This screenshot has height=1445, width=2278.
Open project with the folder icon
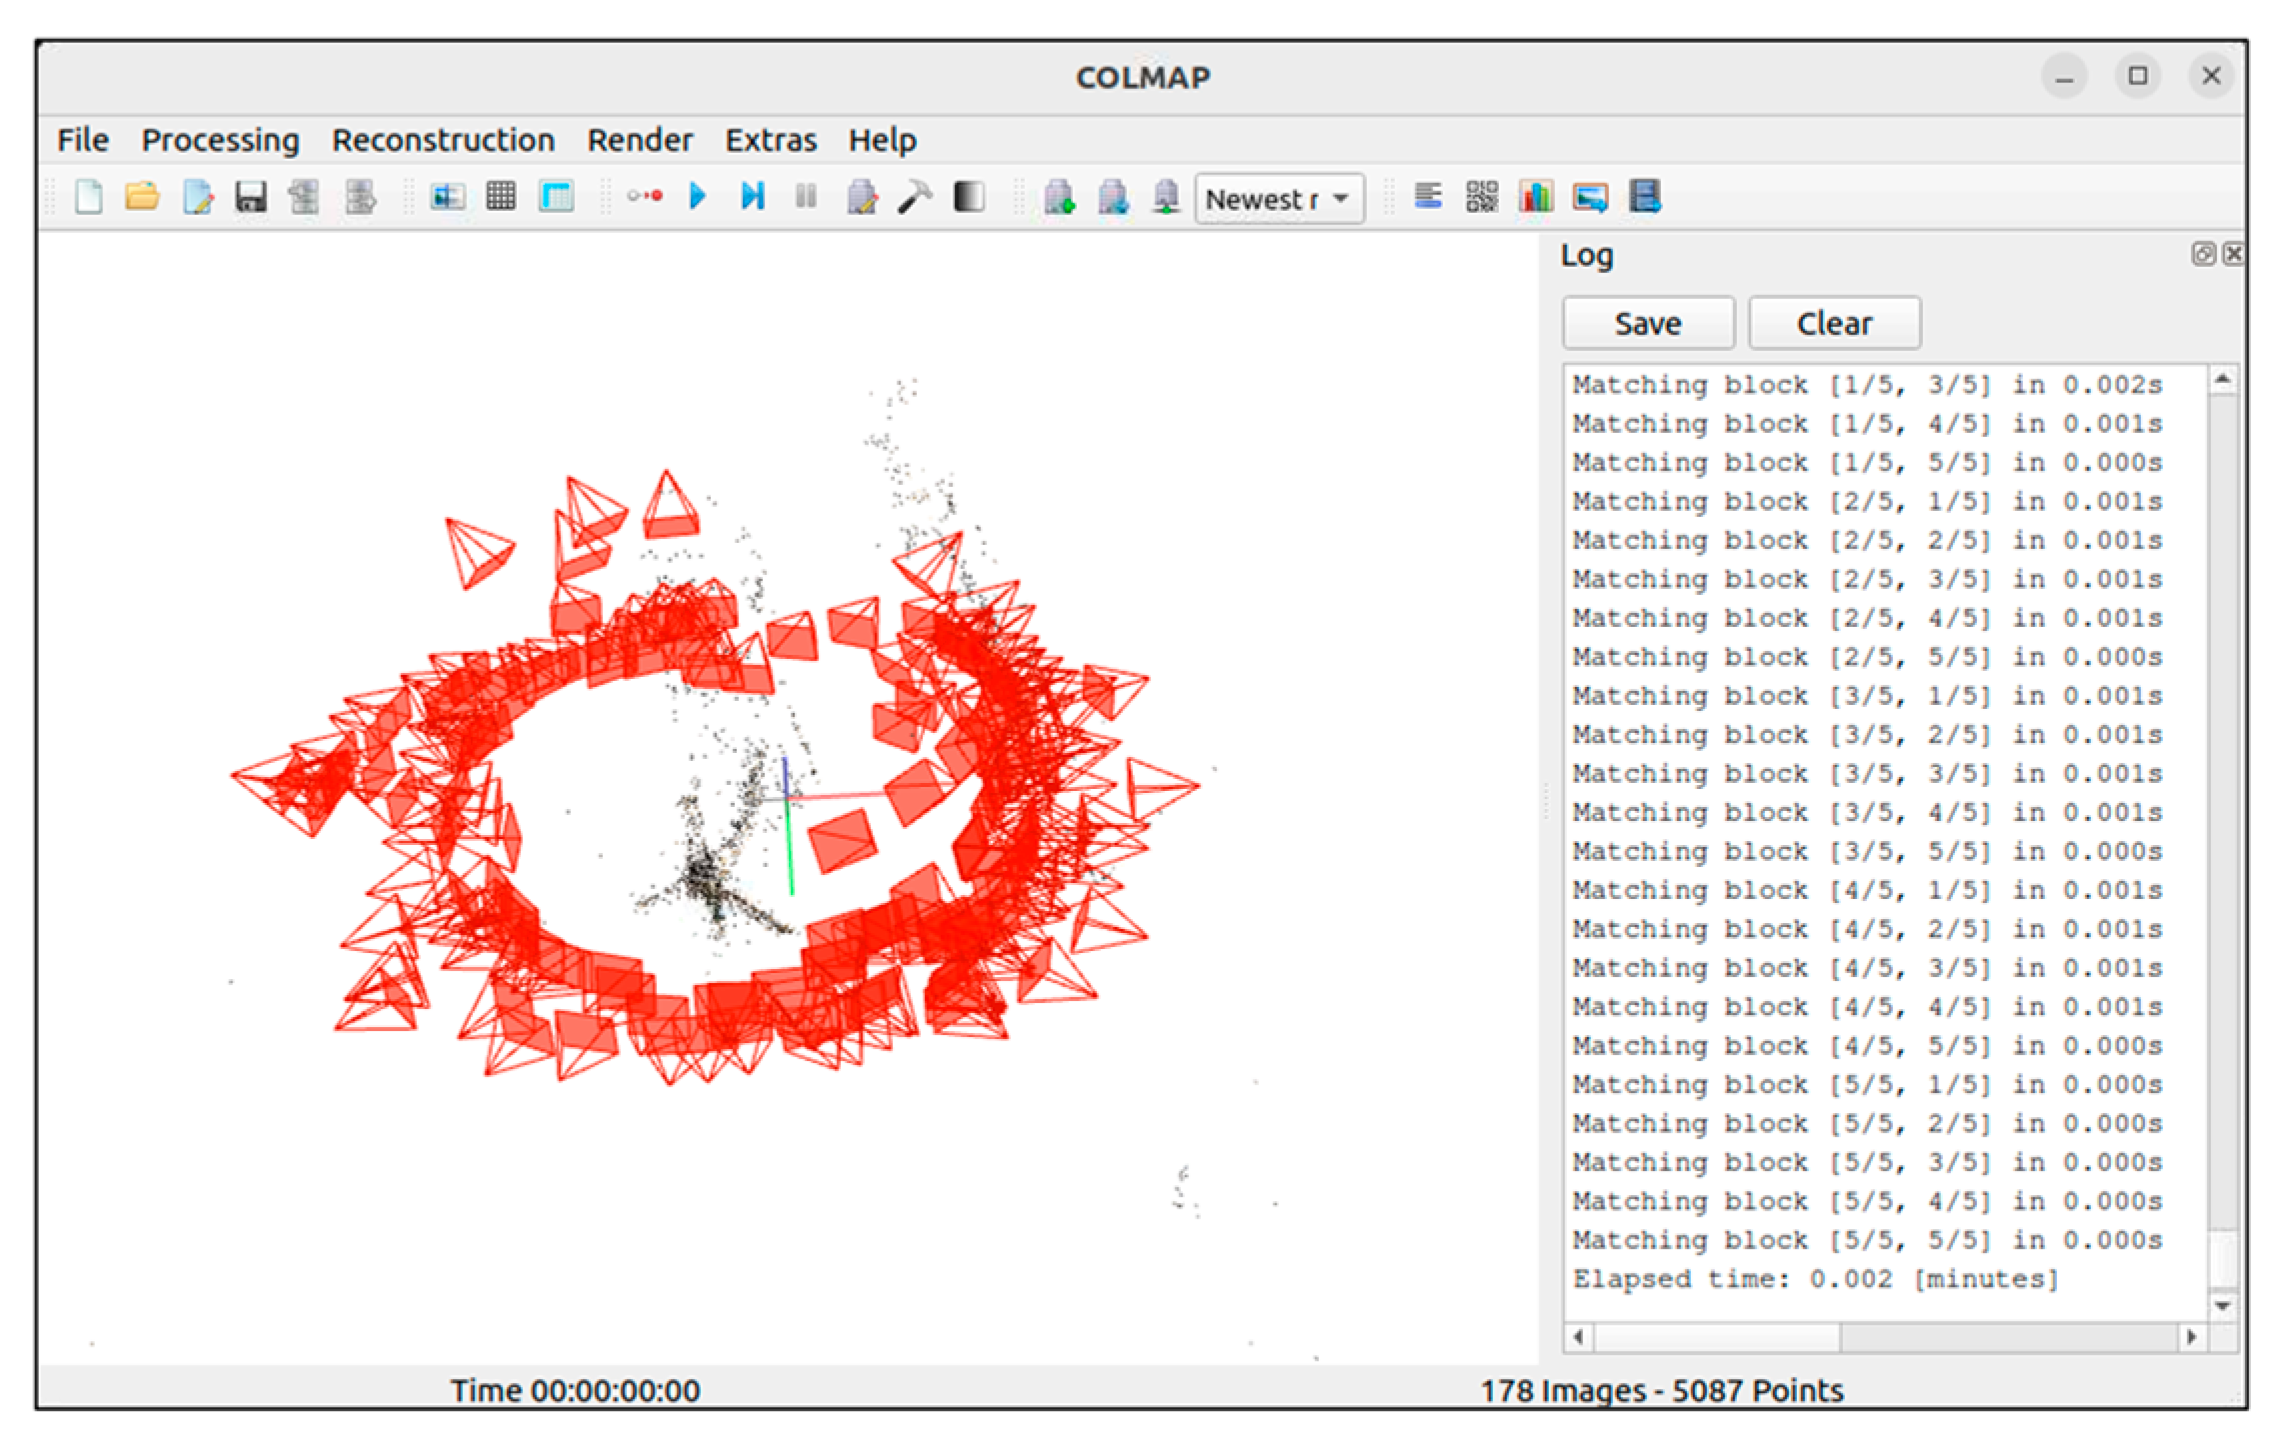[142, 197]
